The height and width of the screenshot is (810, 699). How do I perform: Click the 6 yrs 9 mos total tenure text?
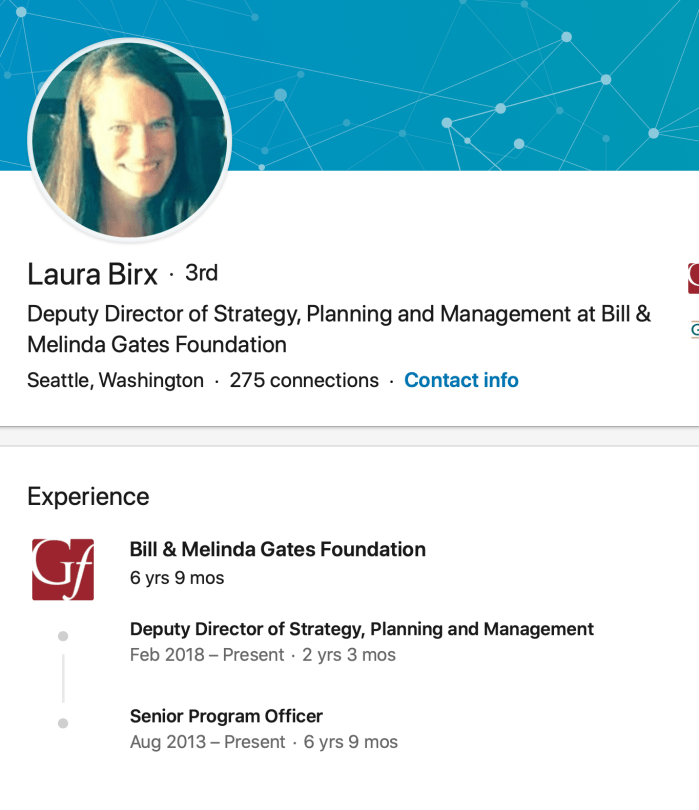(x=177, y=578)
